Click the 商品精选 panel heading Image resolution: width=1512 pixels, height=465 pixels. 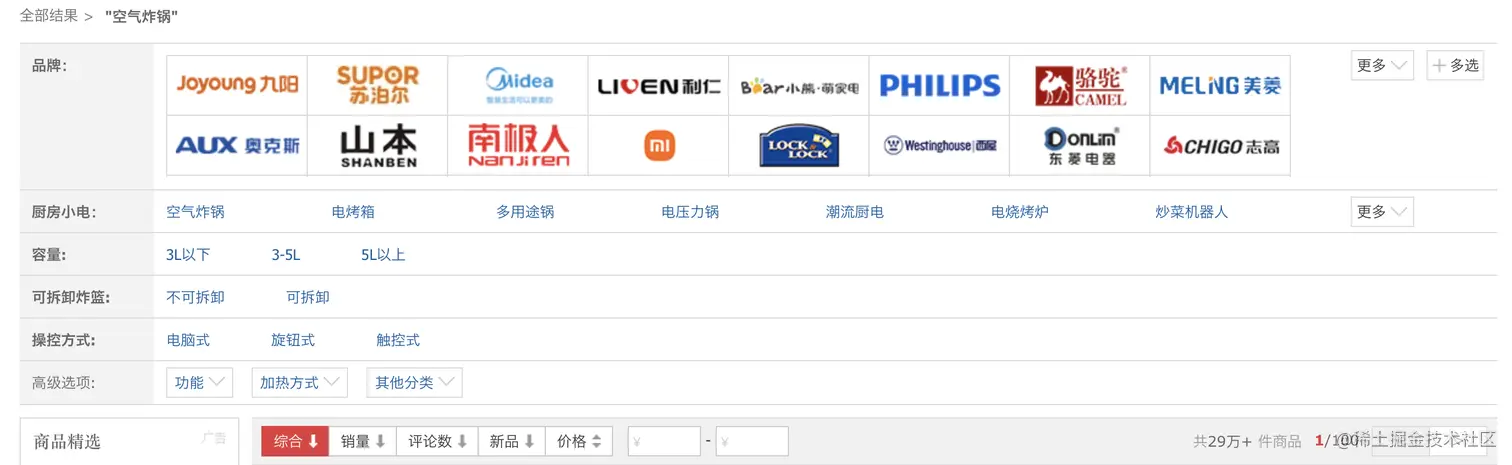(67, 442)
